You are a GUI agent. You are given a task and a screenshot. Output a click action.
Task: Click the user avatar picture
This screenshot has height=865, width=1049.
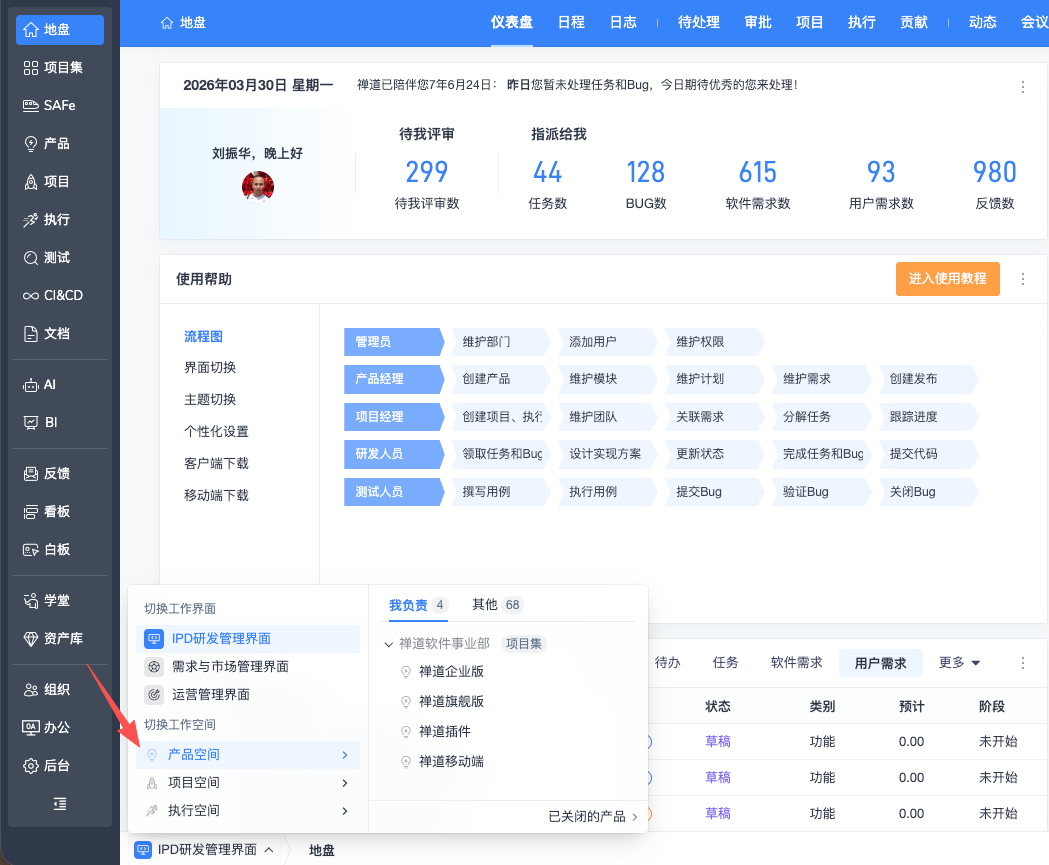coord(258,186)
